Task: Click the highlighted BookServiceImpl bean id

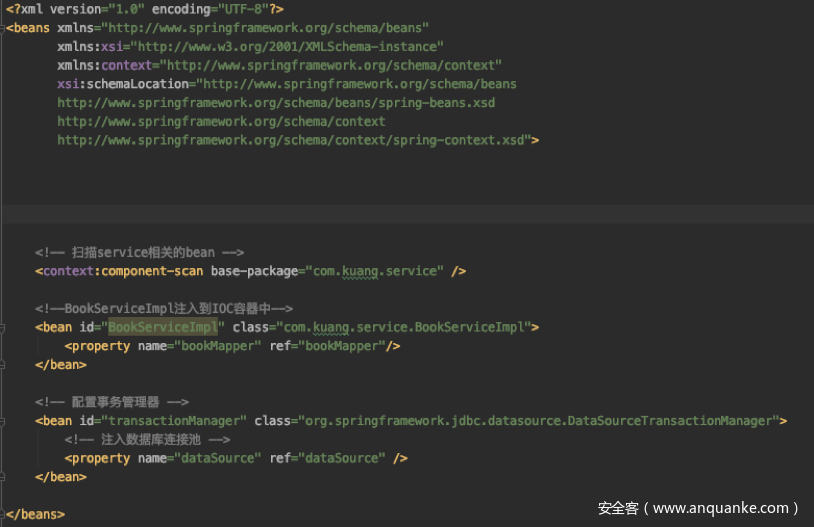Action: pyautogui.click(x=162, y=327)
